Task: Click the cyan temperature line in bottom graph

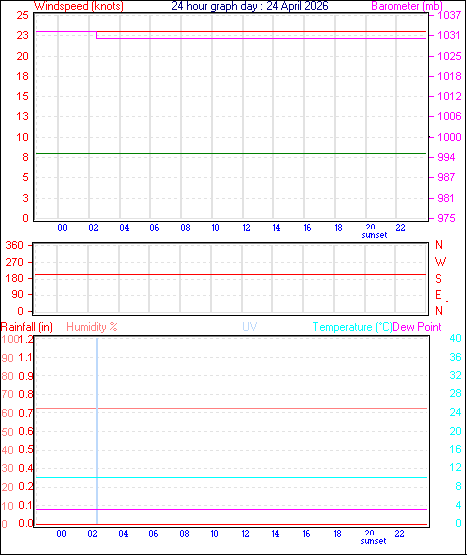Action: 232,478
